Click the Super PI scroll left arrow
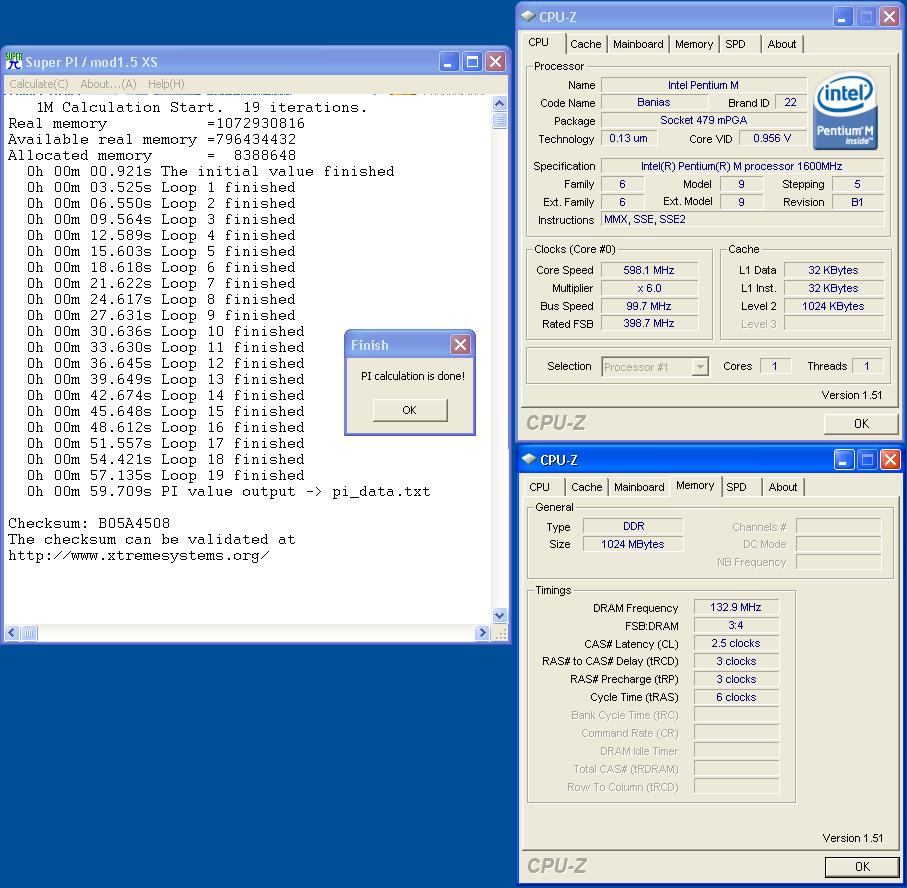 coord(12,633)
